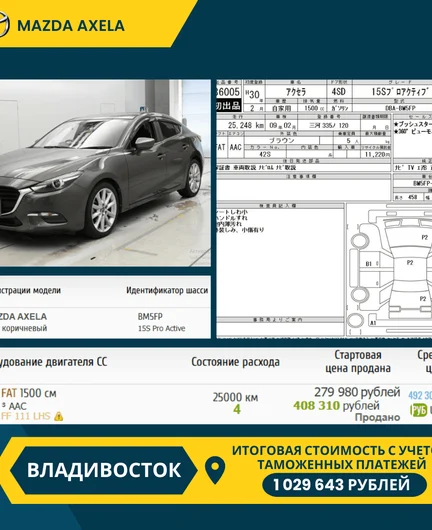This screenshot has width=432, height=530.
Task: Click the 408 310 рублей sold price
Action: click(336, 405)
